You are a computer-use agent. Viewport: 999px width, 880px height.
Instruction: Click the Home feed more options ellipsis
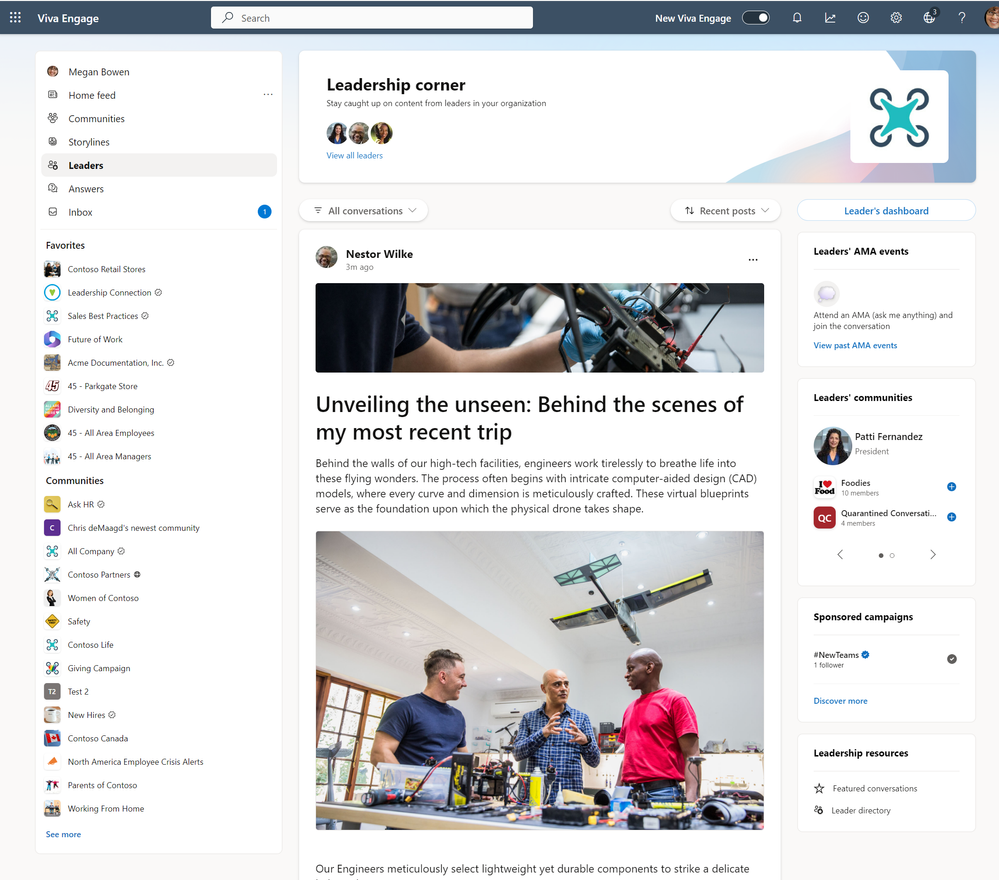pos(268,94)
